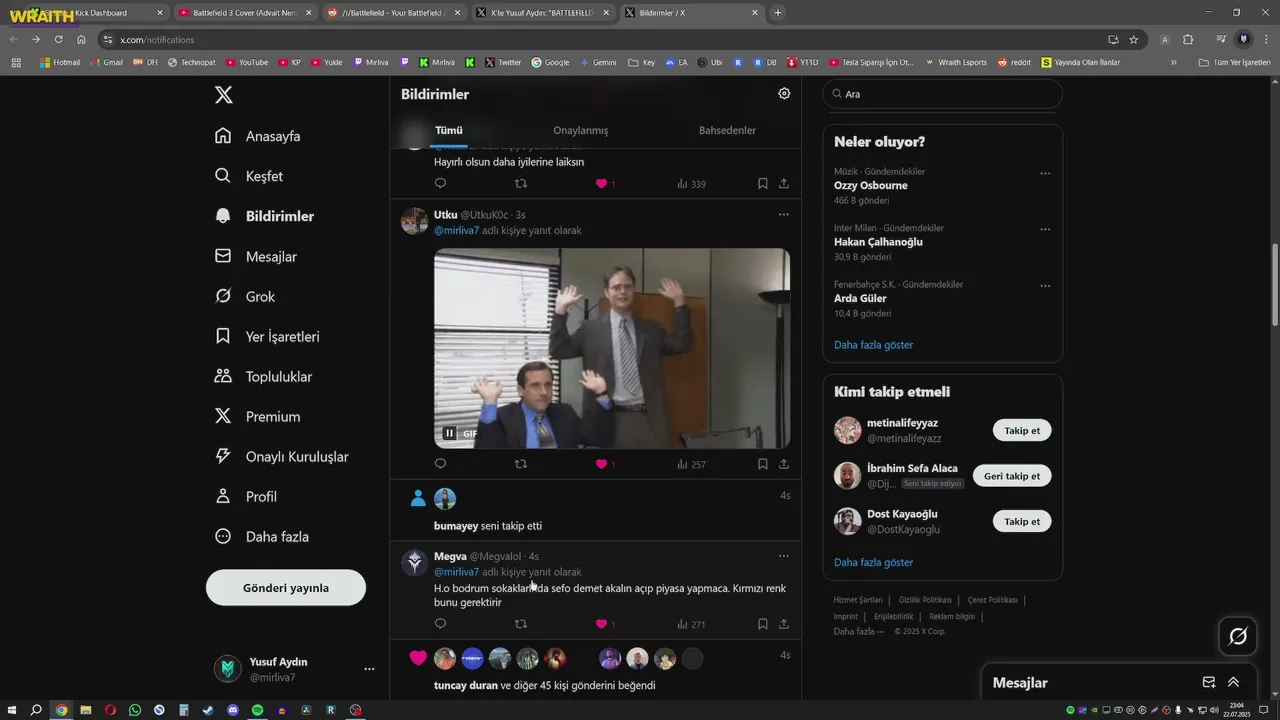Pause the GIF in Utku's post
This screenshot has height=720, width=1280.
tap(450, 433)
